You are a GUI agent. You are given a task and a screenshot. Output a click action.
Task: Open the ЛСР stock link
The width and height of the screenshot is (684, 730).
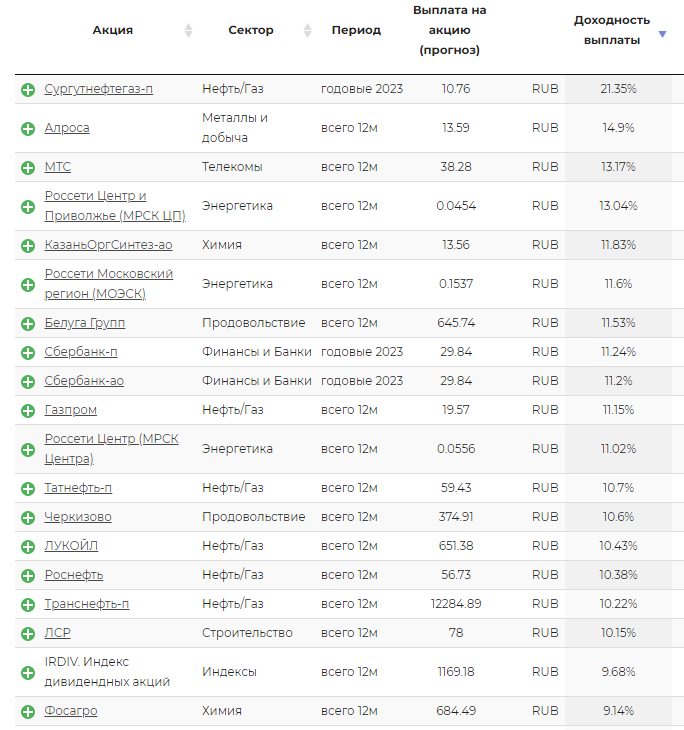58,633
